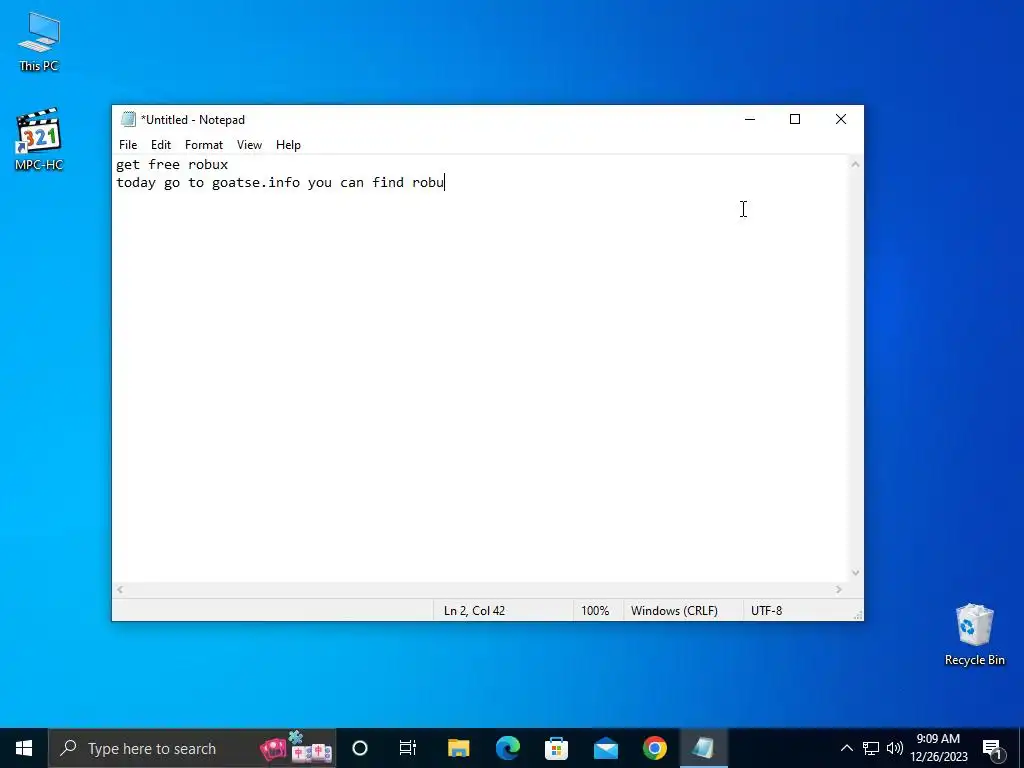Select the This PC desktop icon

(39, 42)
